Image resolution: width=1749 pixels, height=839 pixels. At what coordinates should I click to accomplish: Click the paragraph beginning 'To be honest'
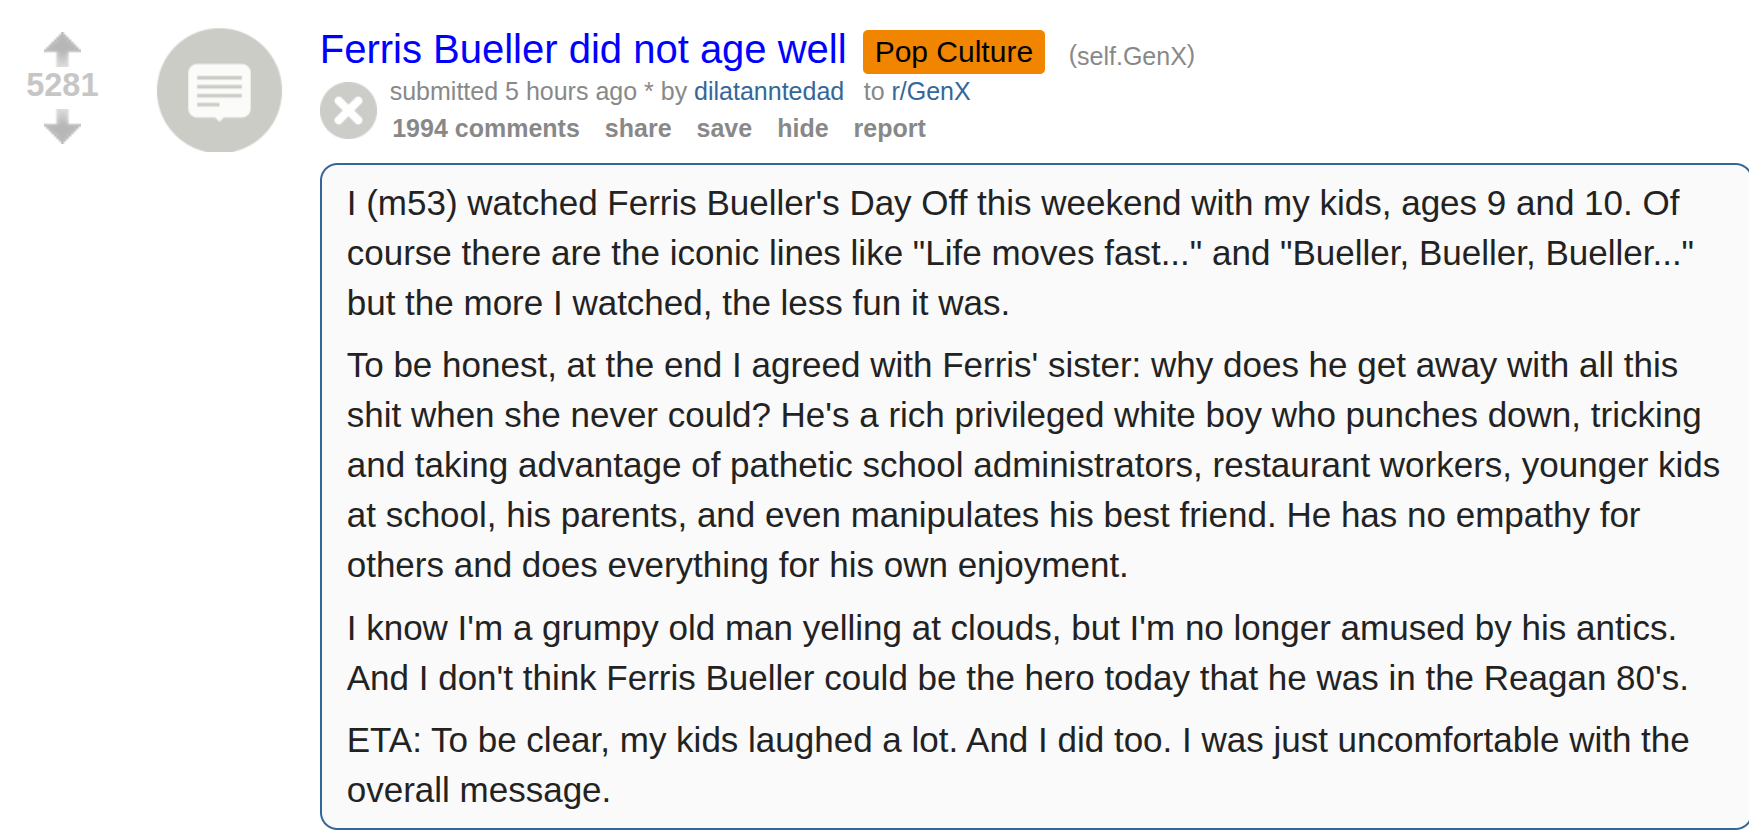(1033, 465)
